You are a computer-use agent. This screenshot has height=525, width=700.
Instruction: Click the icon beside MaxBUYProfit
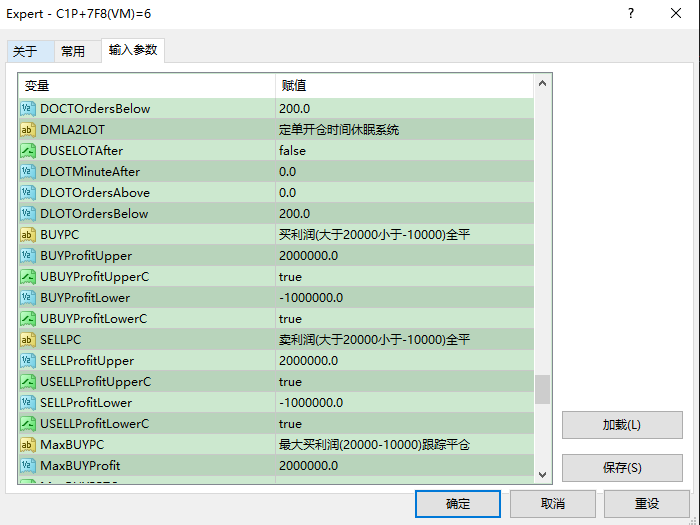pyautogui.click(x=28, y=465)
